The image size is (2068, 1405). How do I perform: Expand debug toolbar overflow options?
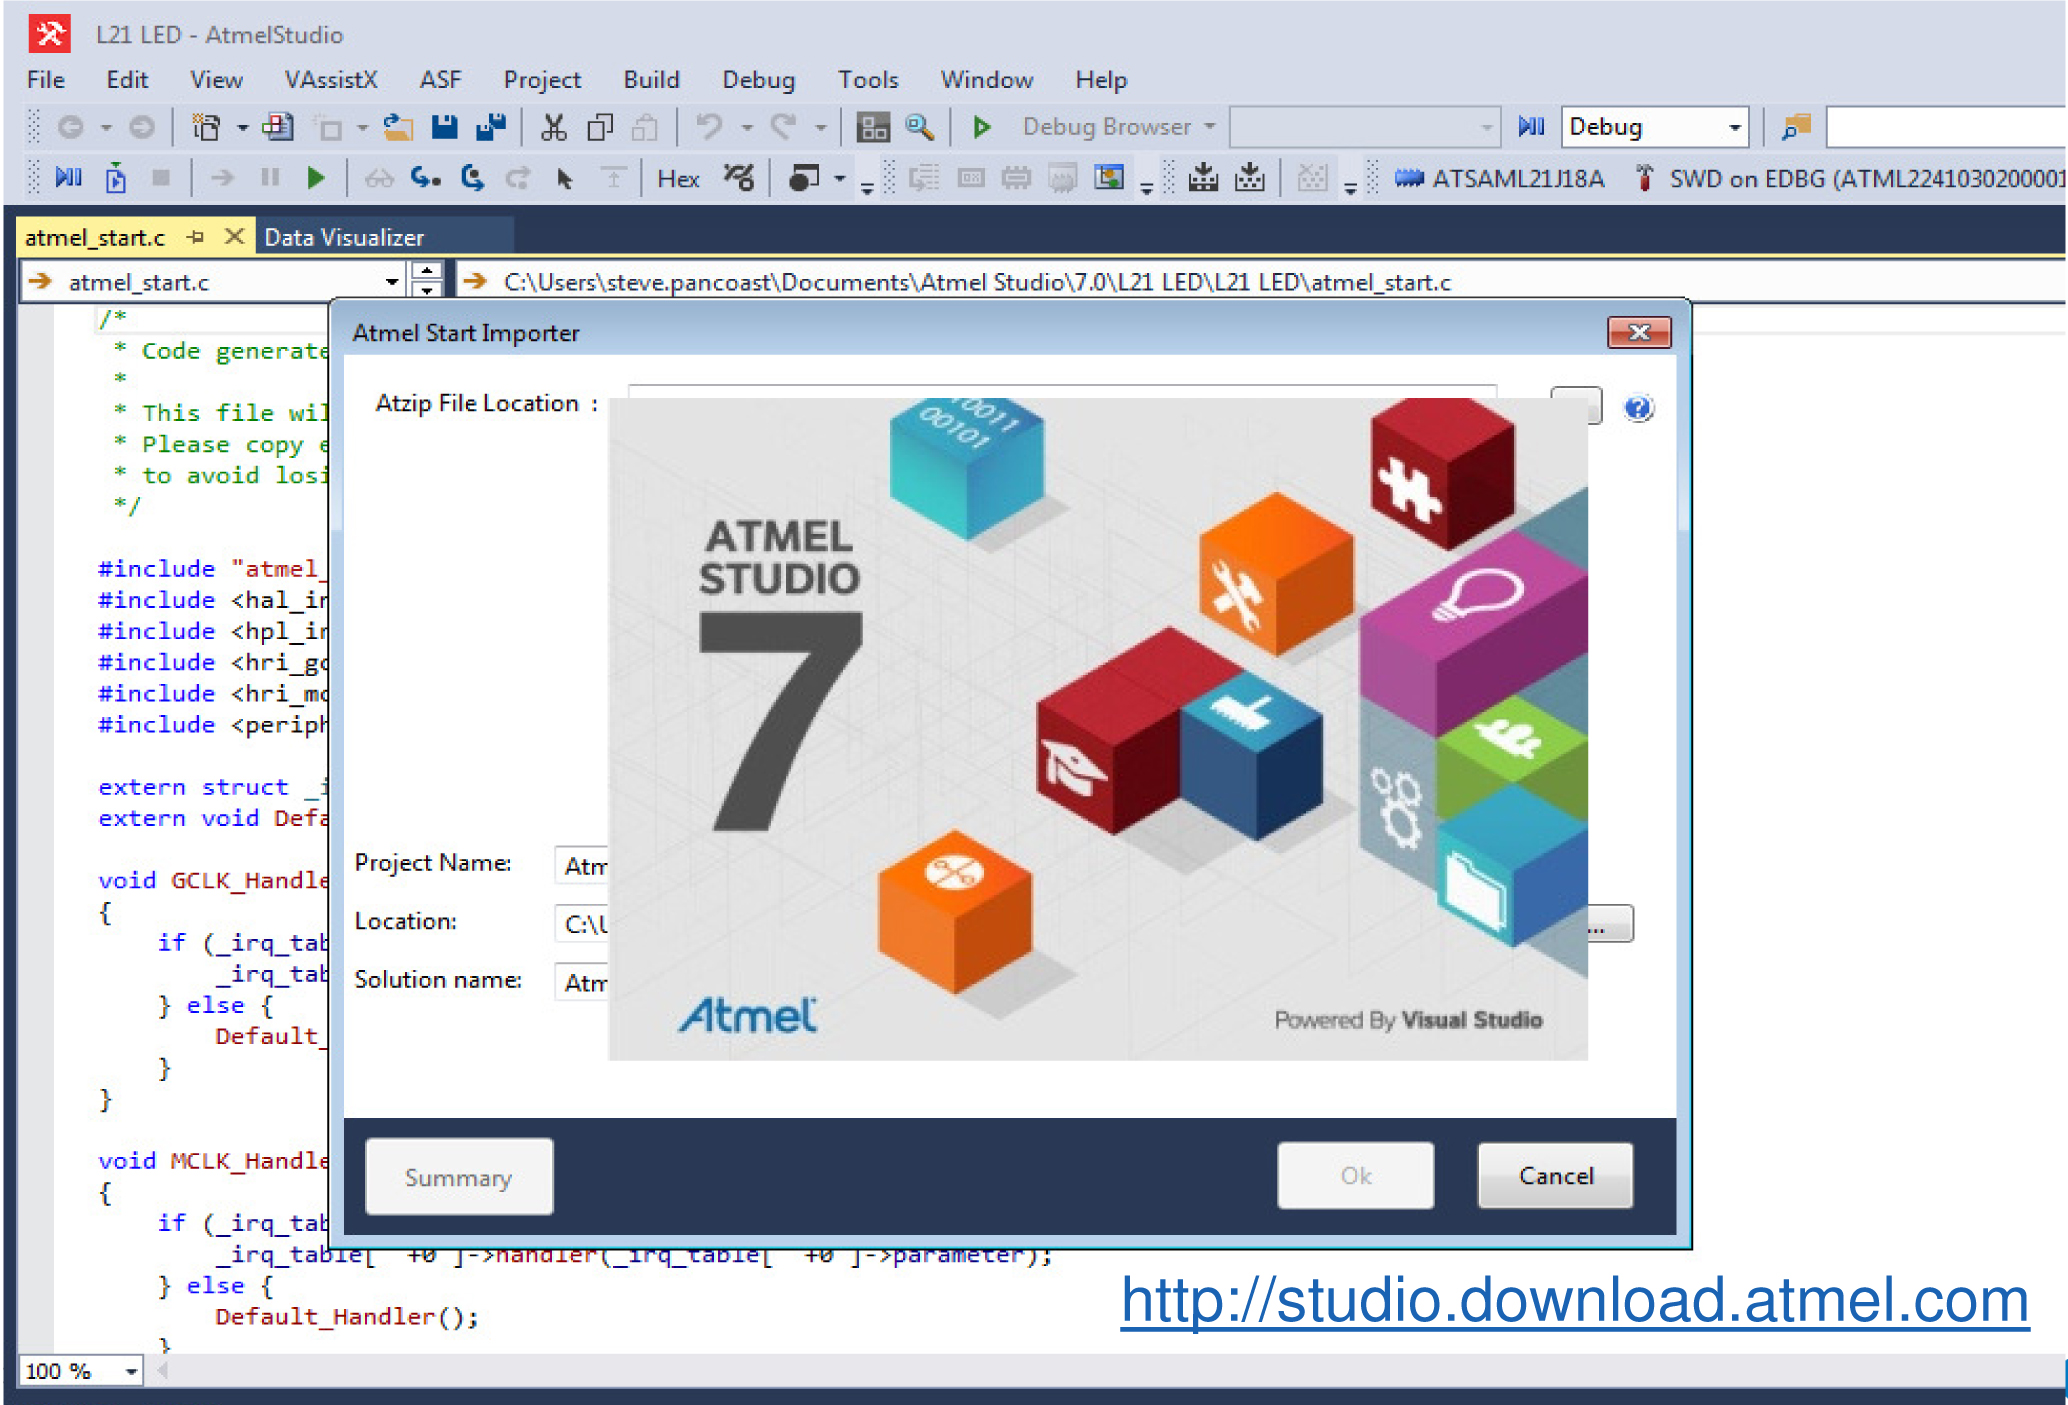coord(867,186)
